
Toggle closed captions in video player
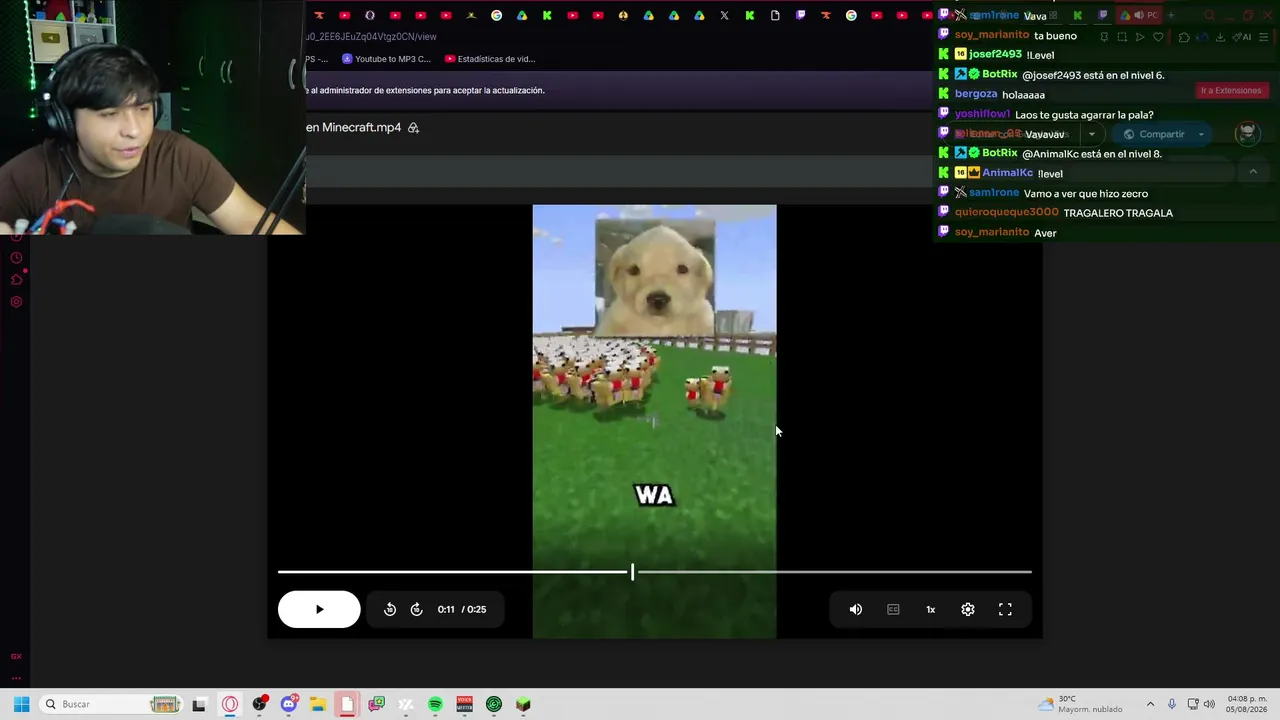(893, 609)
